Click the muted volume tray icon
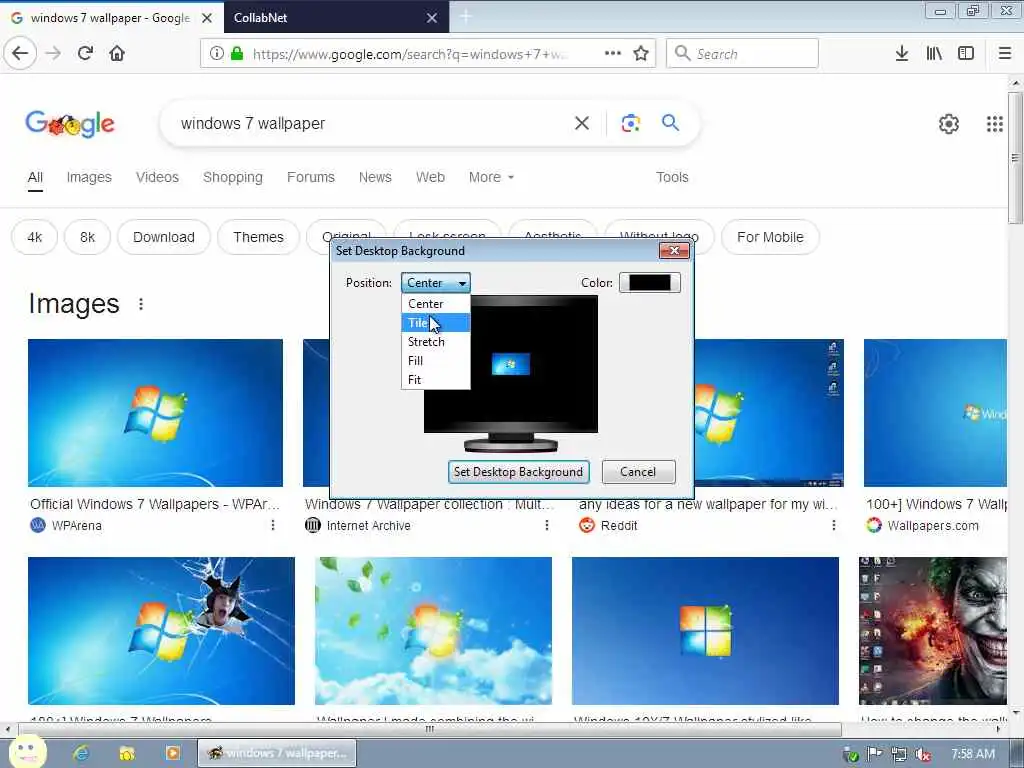This screenshot has width=1024, height=768. 923,755
